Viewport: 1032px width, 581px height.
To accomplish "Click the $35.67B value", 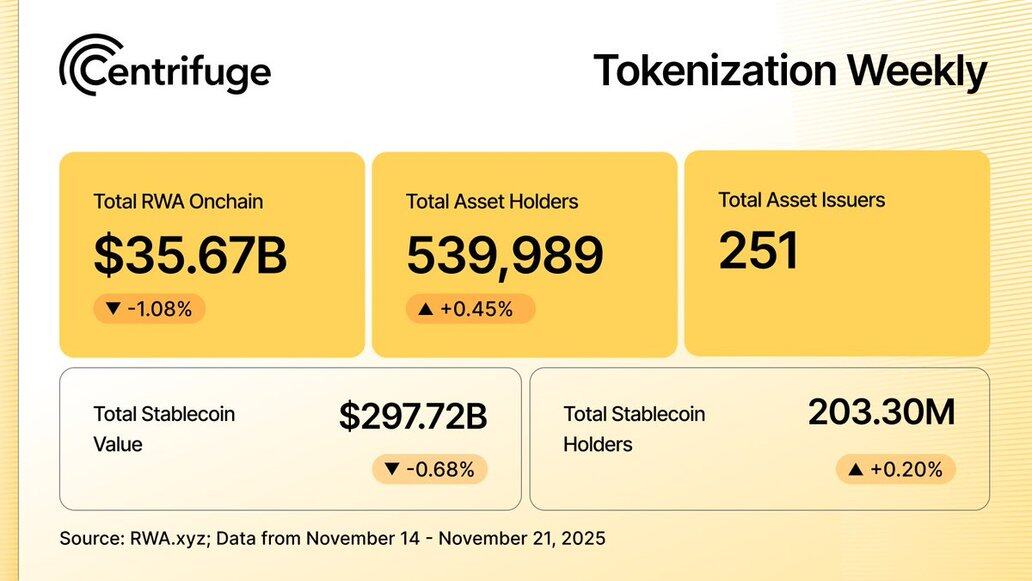I will click(190, 255).
